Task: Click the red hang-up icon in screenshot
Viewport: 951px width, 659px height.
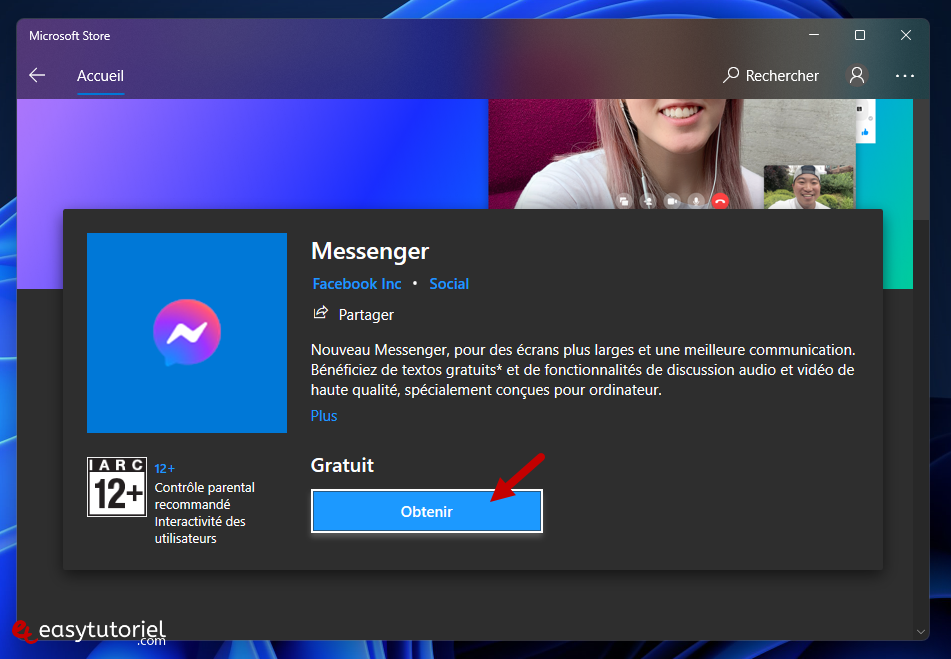Action: (720, 201)
